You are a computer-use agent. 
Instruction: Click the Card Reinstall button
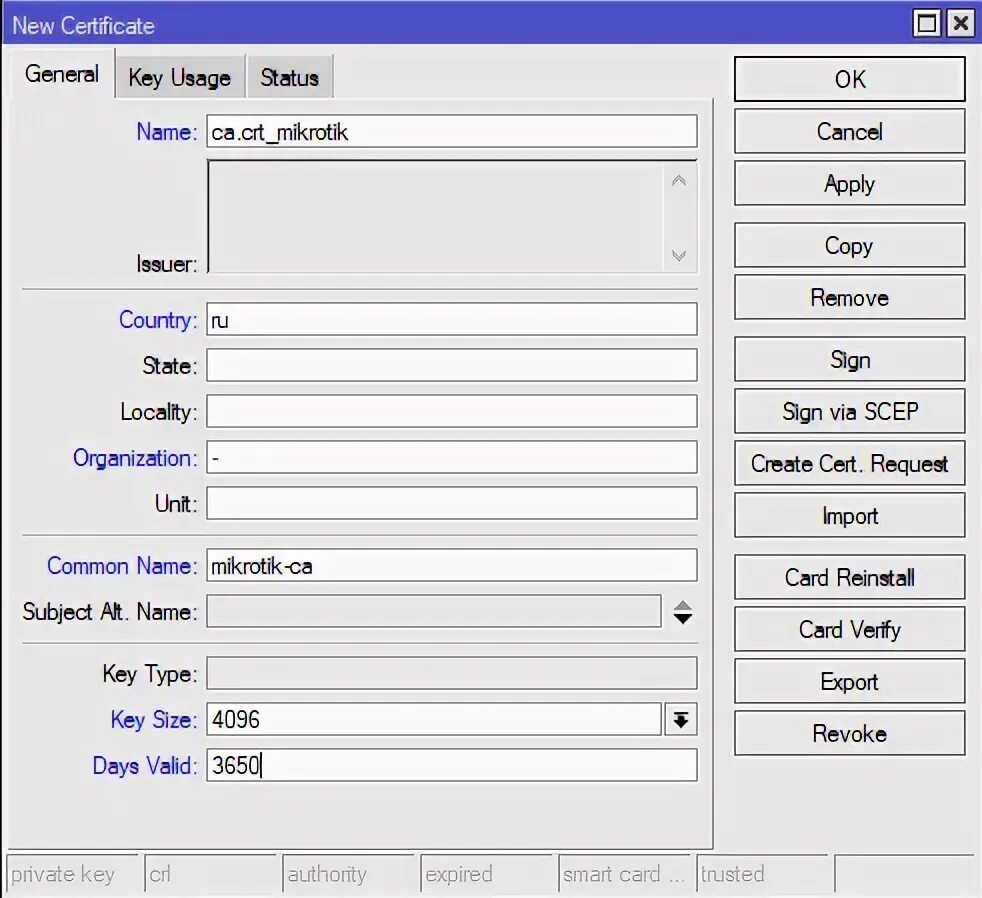[849, 577]
